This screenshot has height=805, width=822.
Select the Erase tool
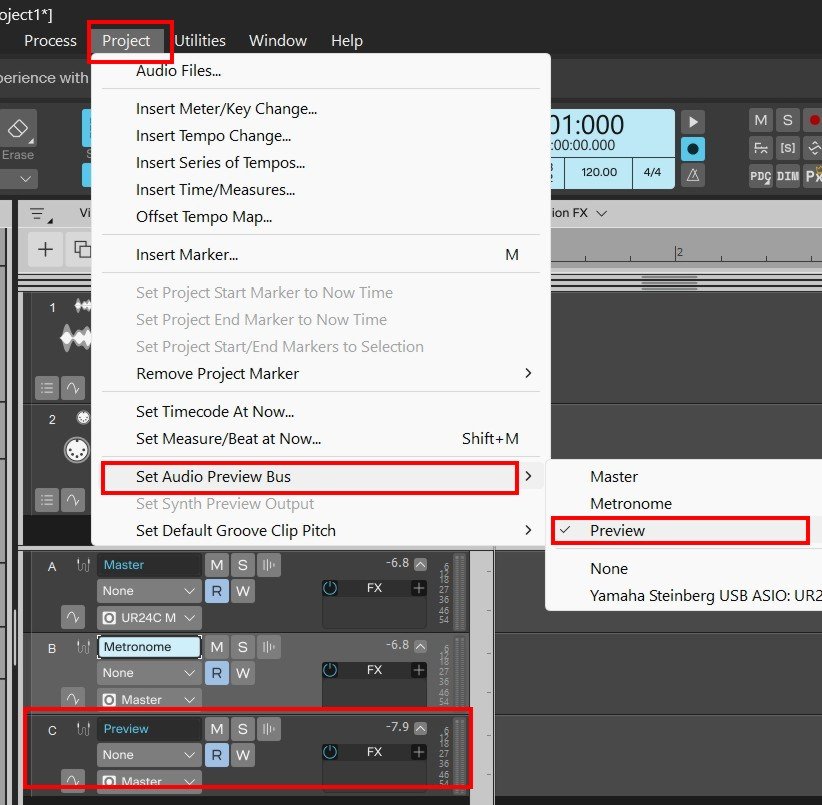click(18, 137)
